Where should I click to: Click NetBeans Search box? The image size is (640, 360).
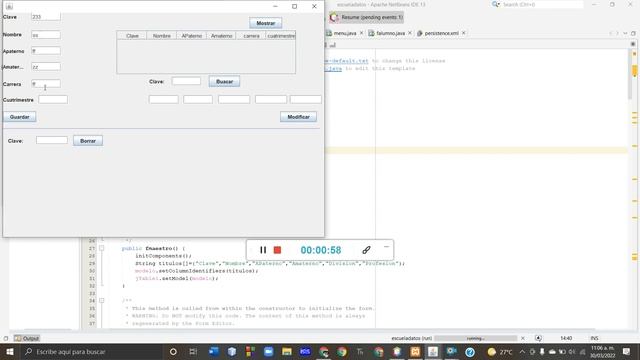pos(541,4)
